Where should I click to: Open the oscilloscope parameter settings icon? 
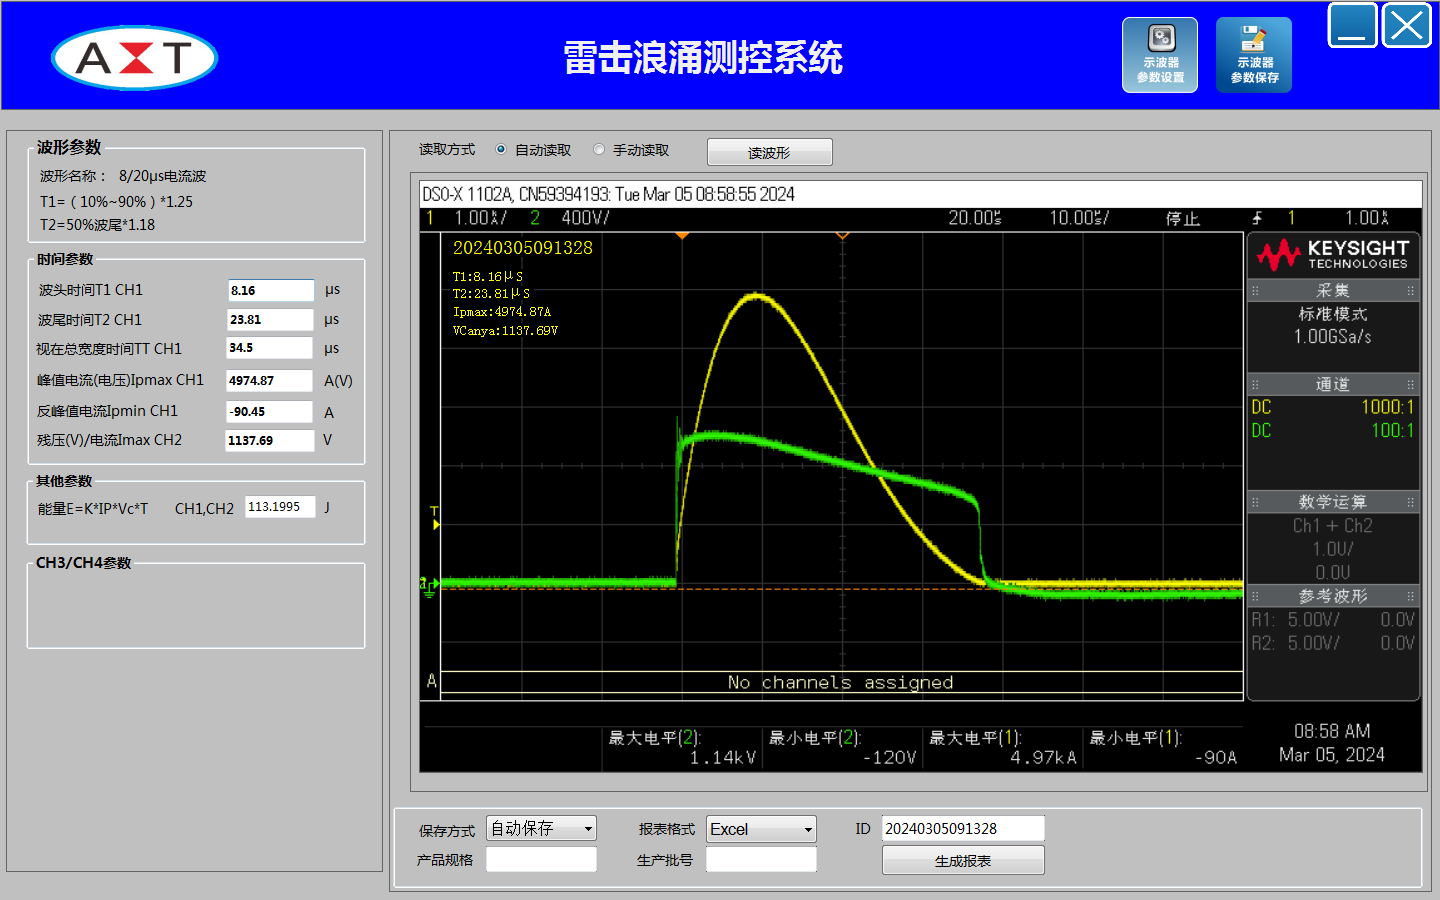pos(1159,55)
